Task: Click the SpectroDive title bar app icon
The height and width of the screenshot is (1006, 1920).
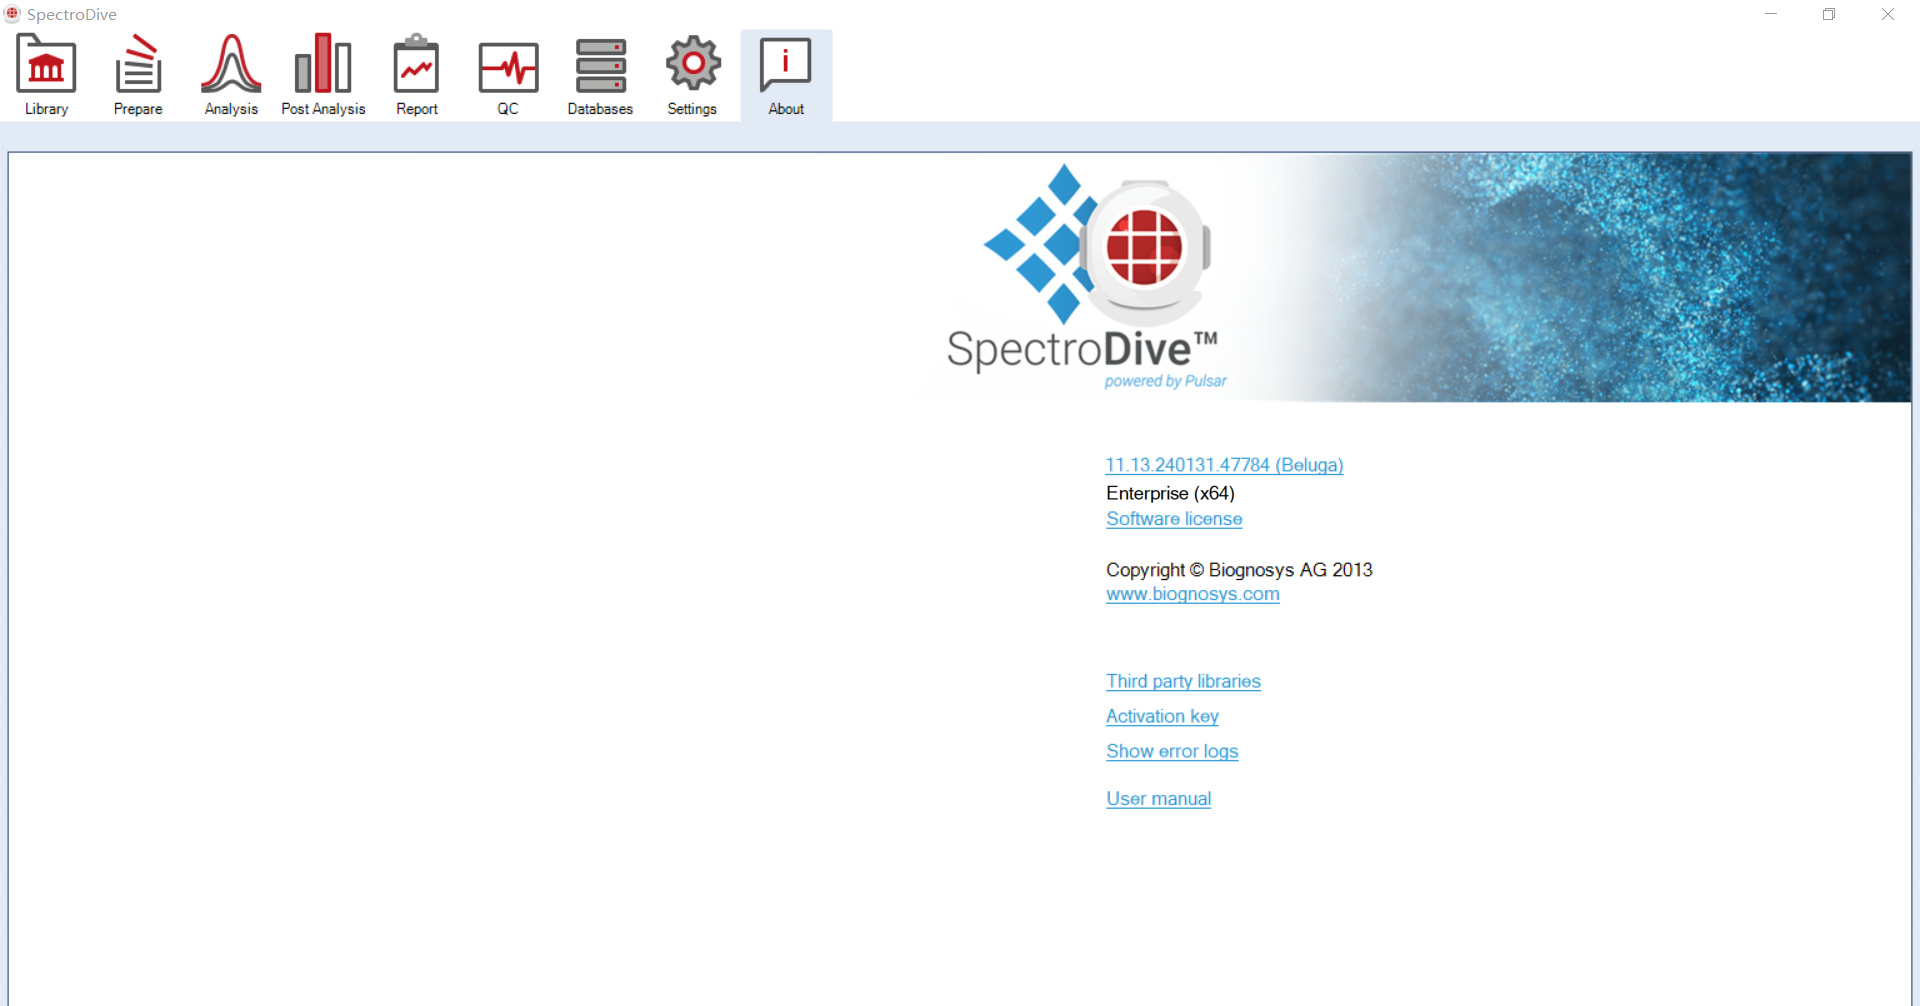Action: click(x=12, y=14)
